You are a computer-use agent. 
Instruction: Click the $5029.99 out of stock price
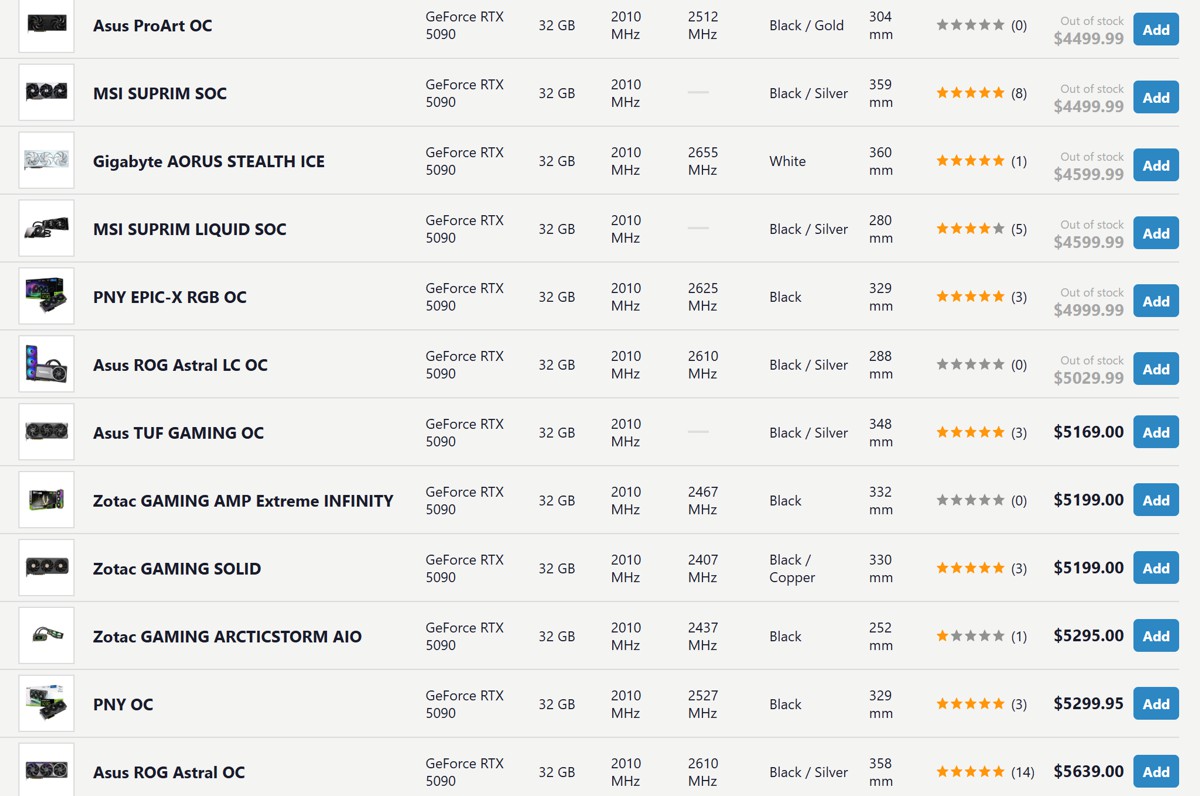1088,378
